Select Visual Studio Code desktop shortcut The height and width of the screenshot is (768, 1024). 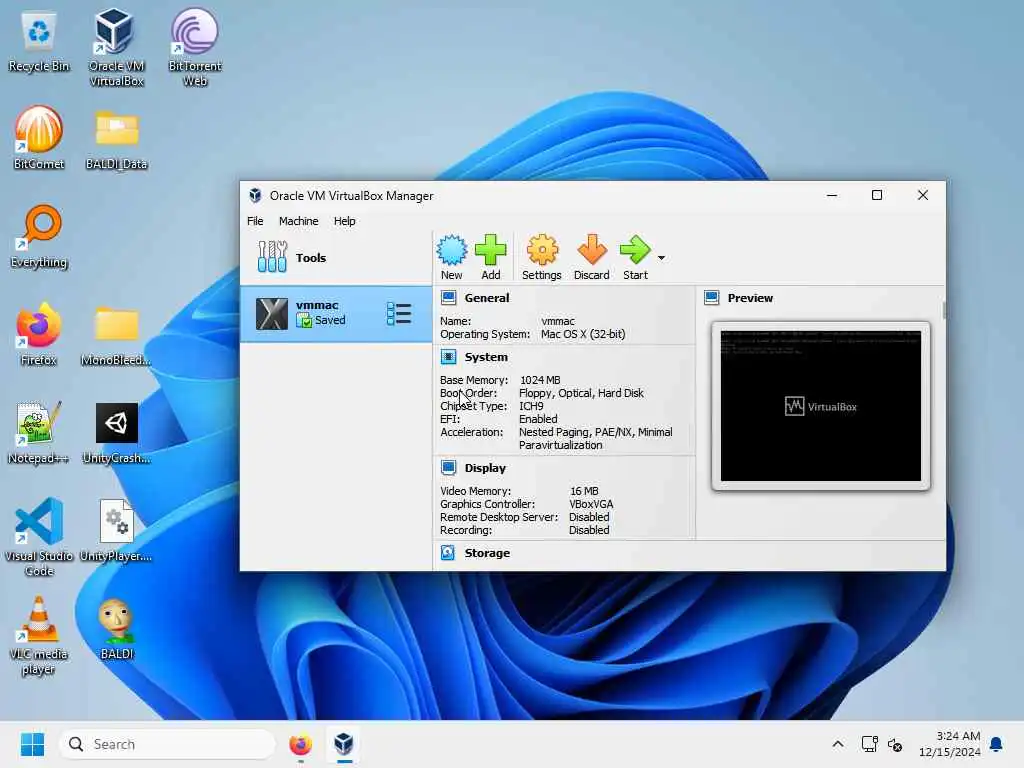(39, 537)
